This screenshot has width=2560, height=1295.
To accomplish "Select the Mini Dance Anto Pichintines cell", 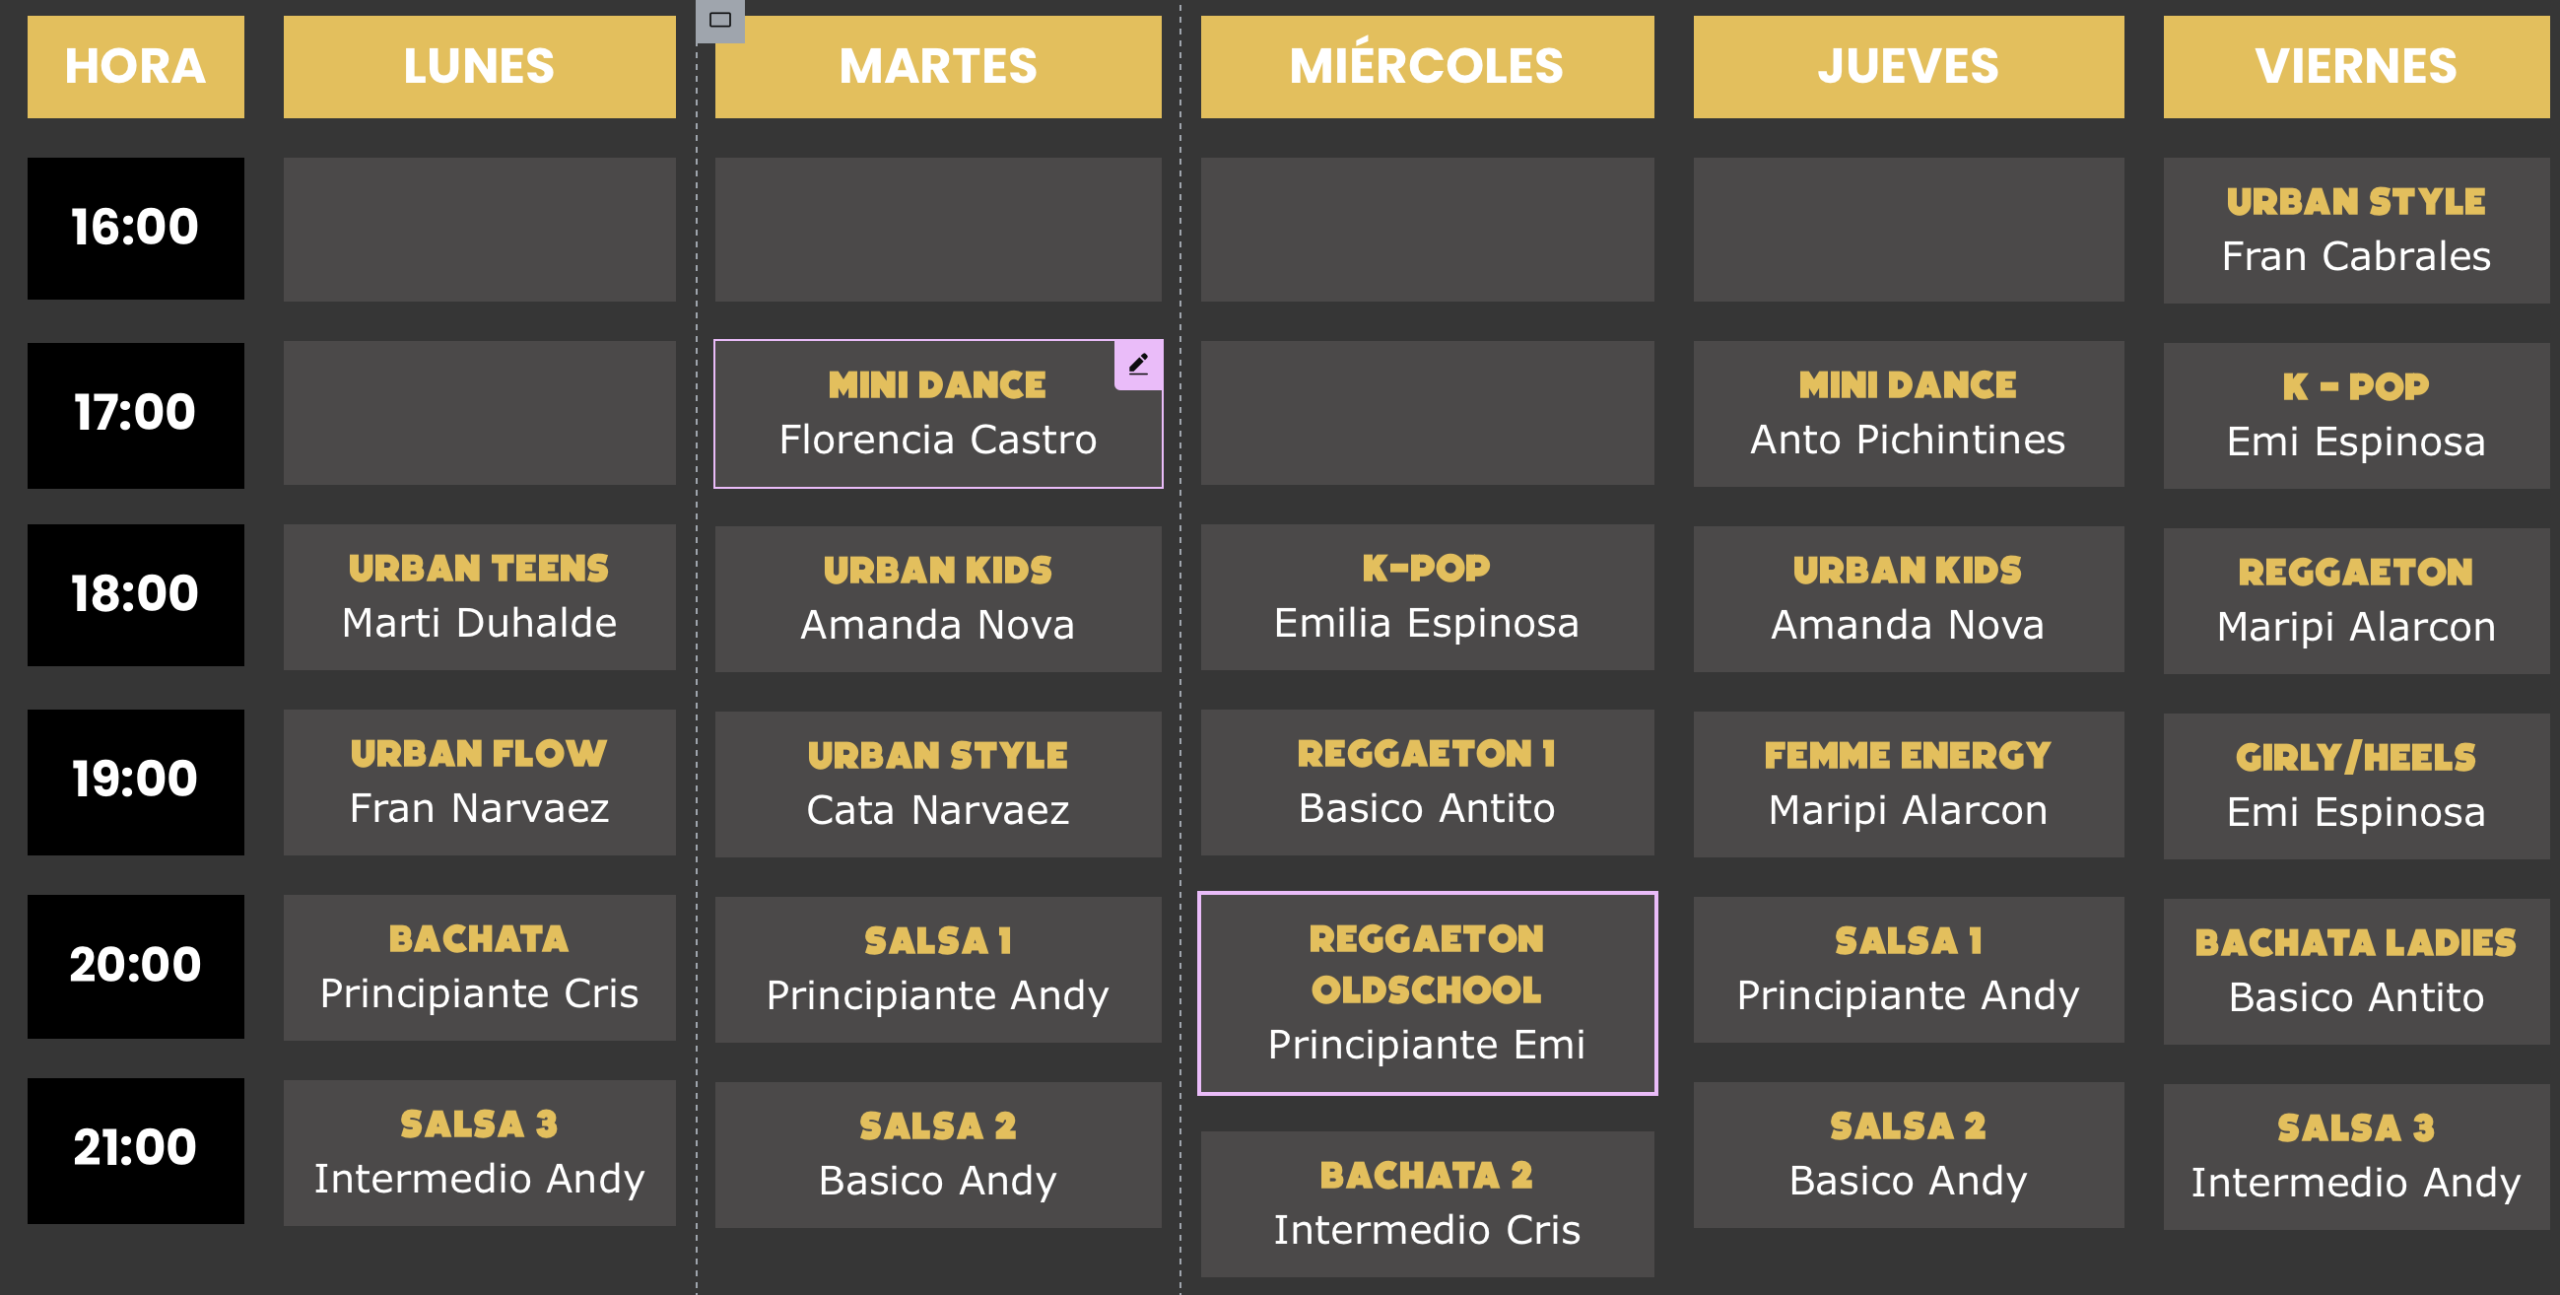I will (x=1907, y=414).
